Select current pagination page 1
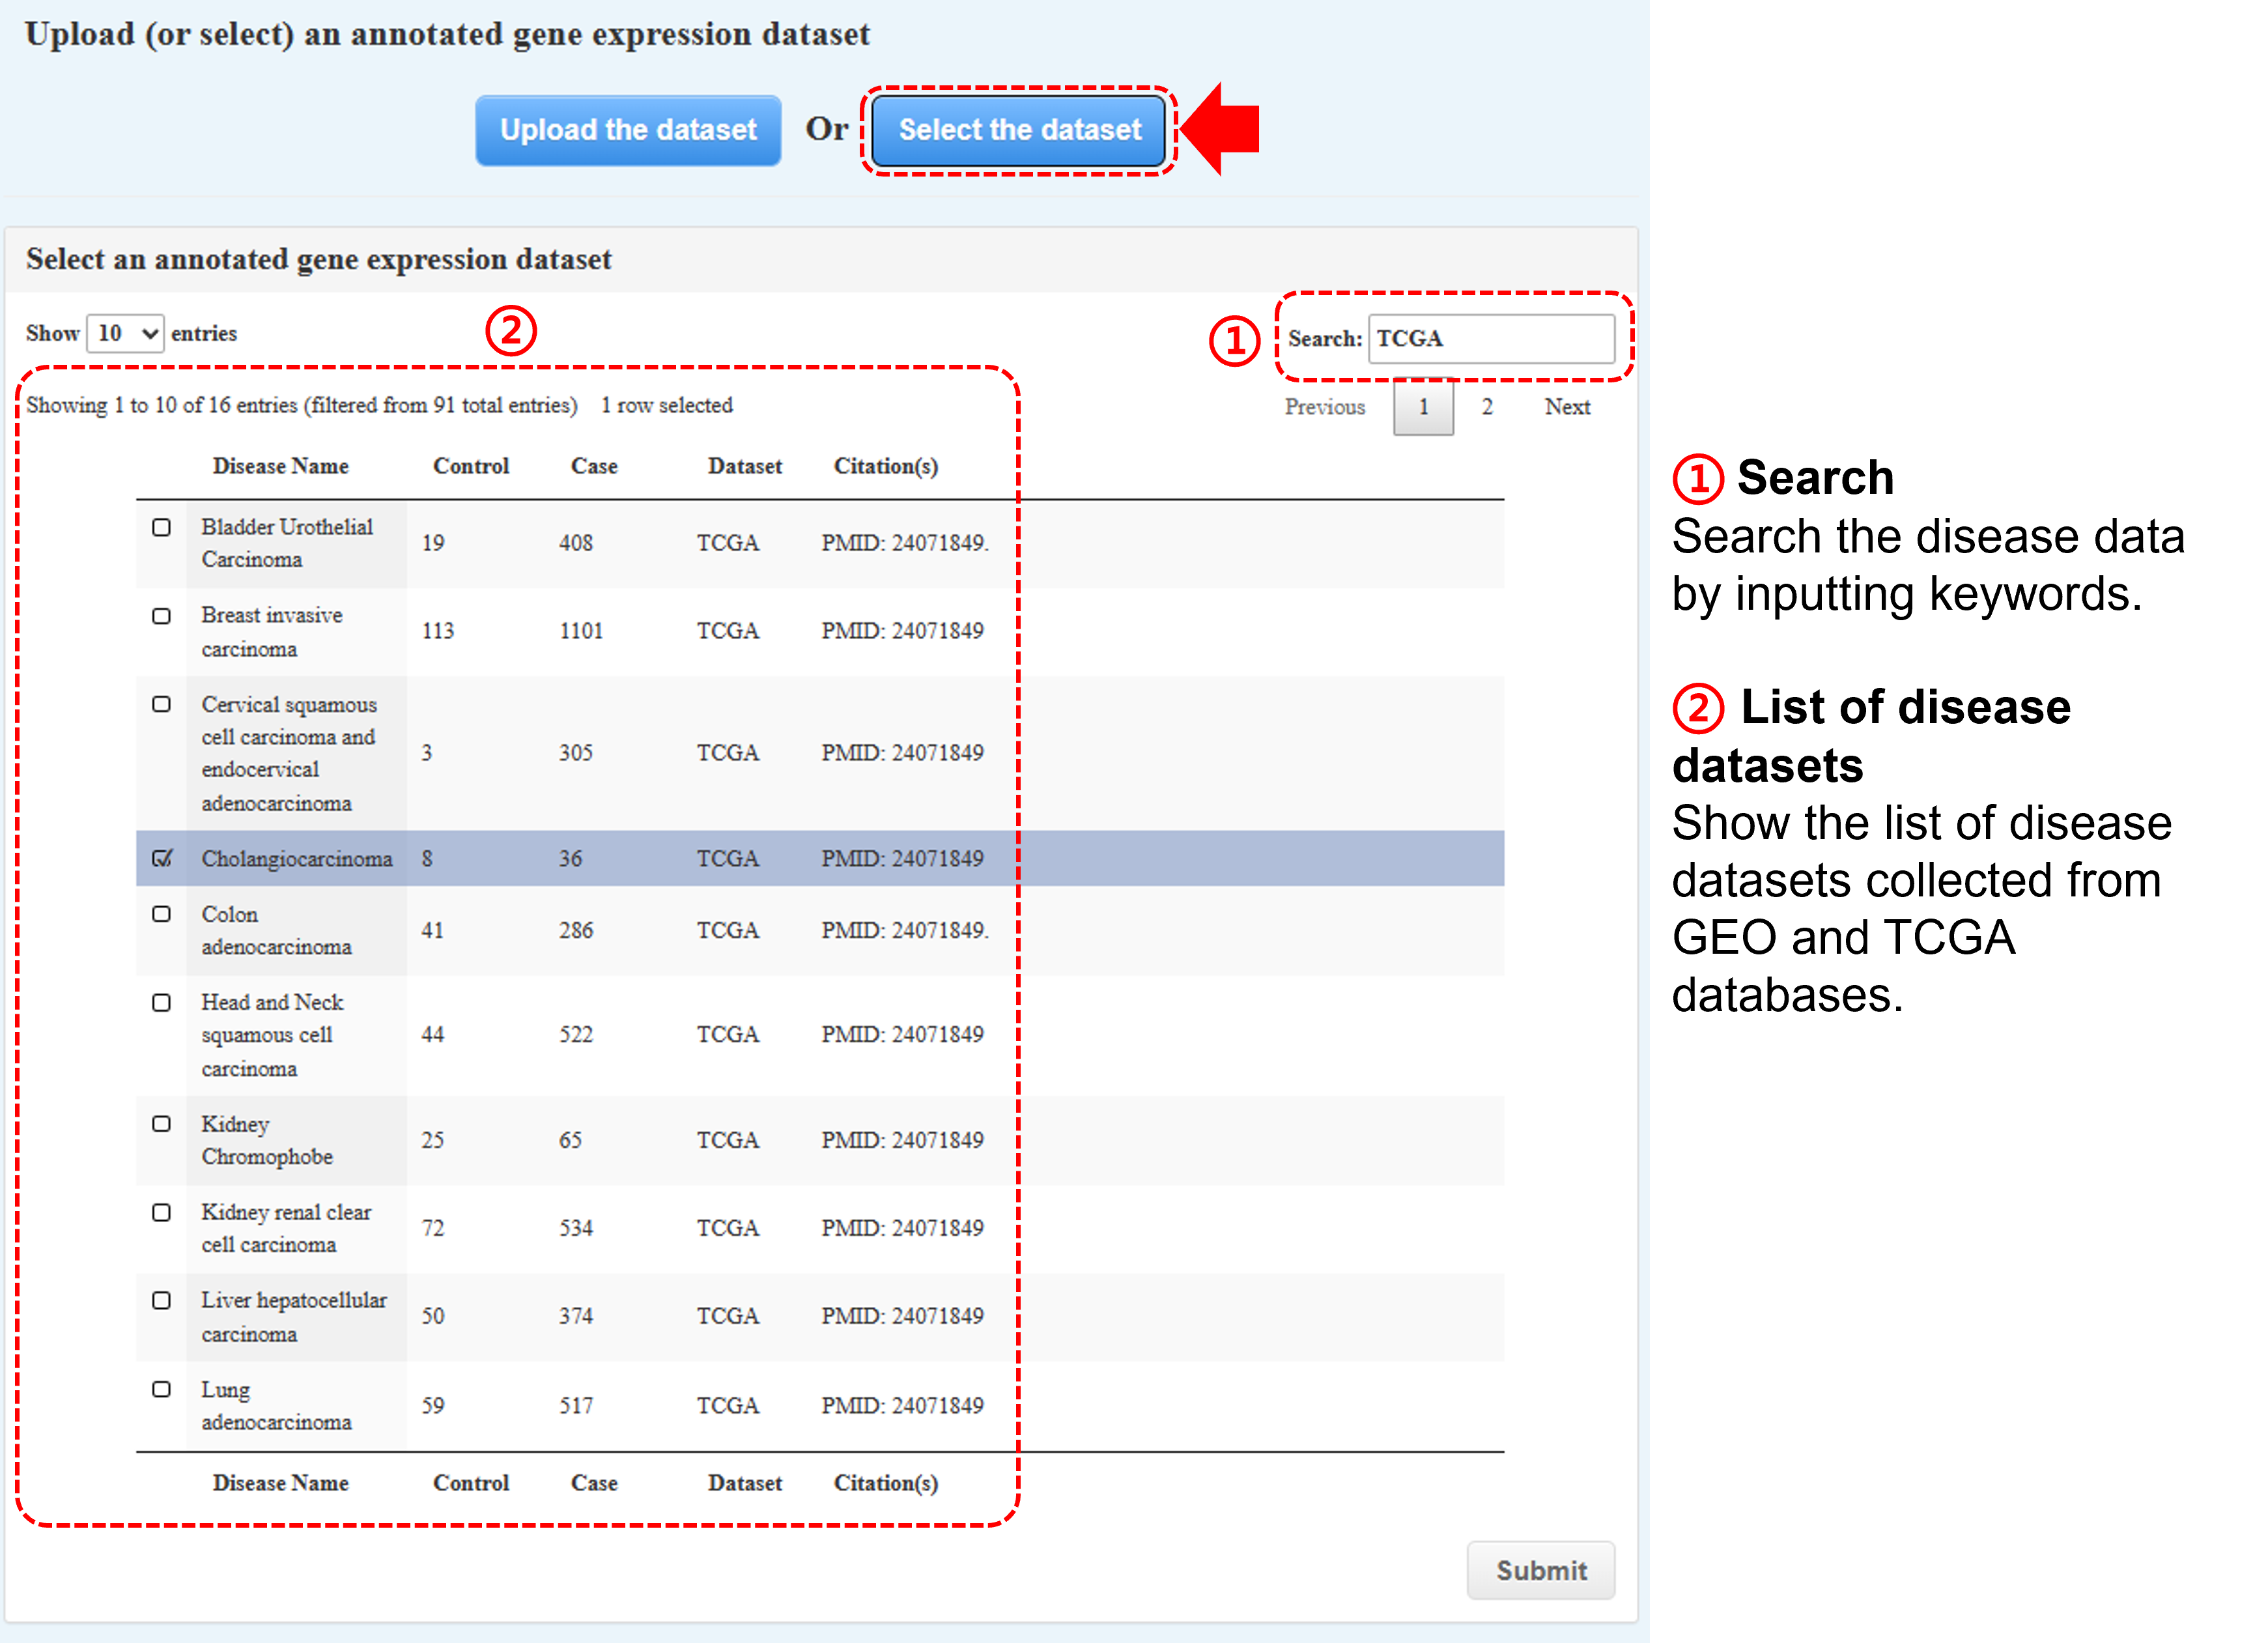 (x=1423, y=407)
